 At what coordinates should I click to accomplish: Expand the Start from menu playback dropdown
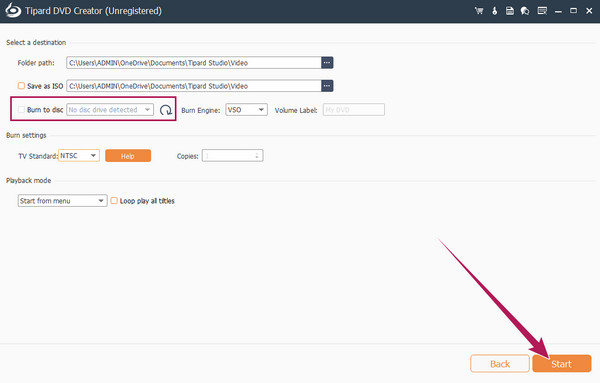pyautogui.click(x=62, y=200)
